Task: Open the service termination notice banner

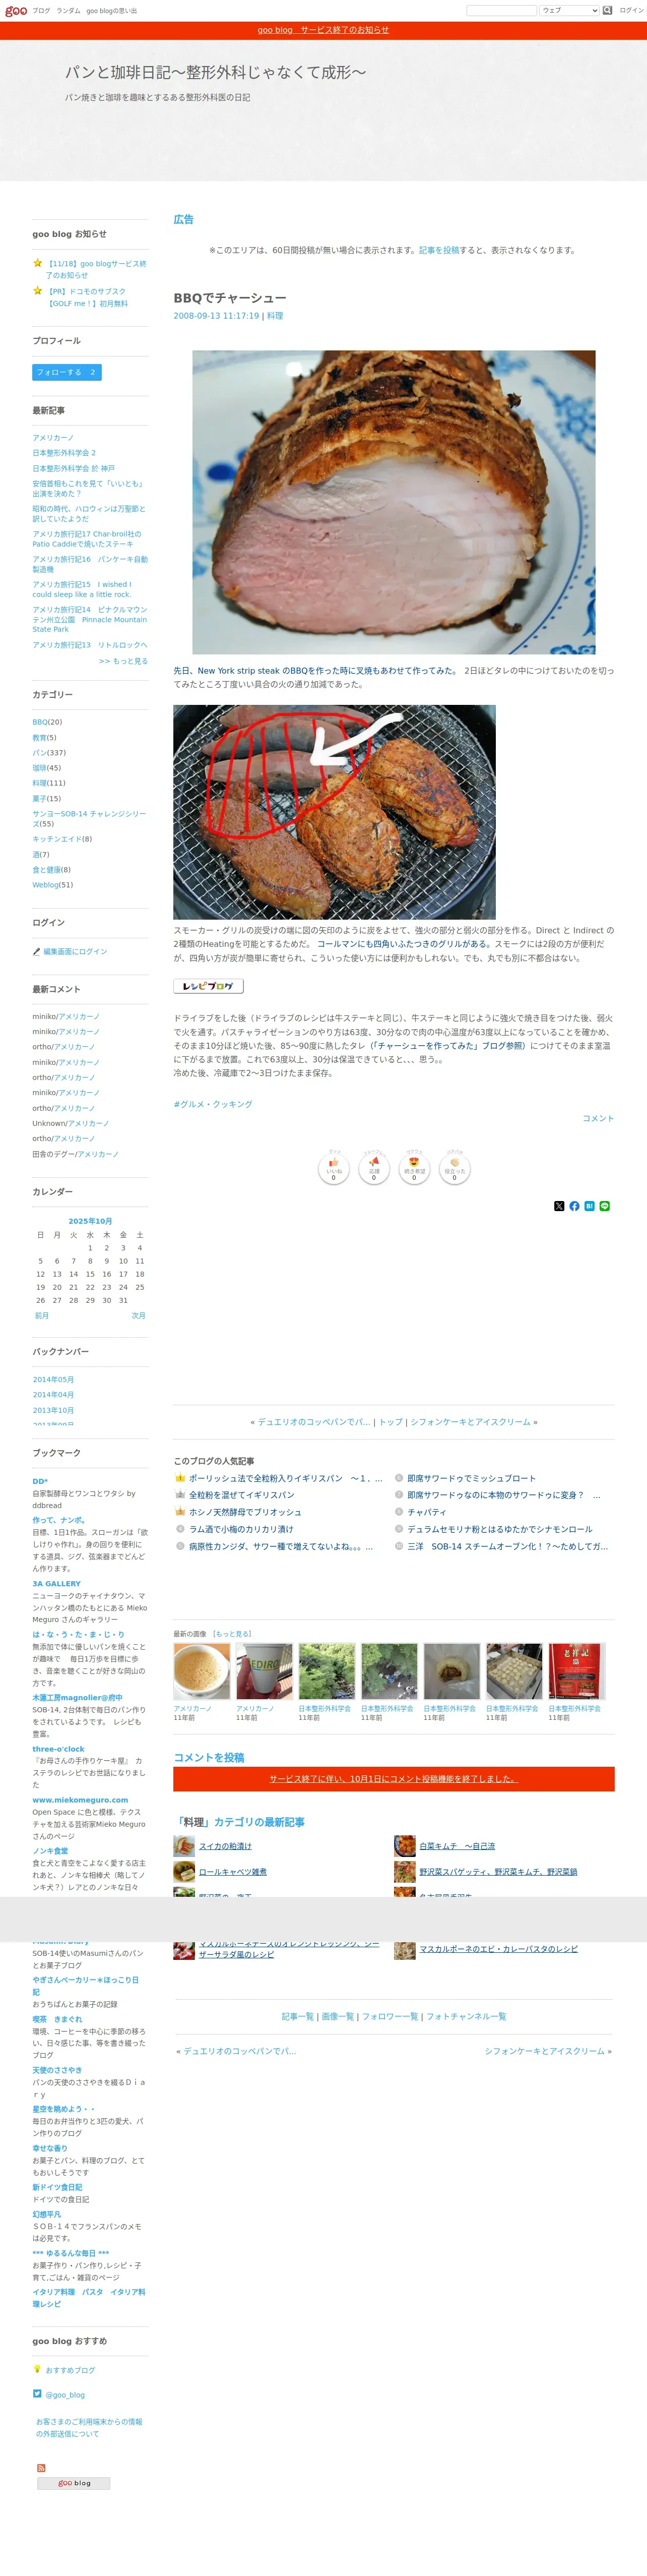Action: click(x=323, y=30)
